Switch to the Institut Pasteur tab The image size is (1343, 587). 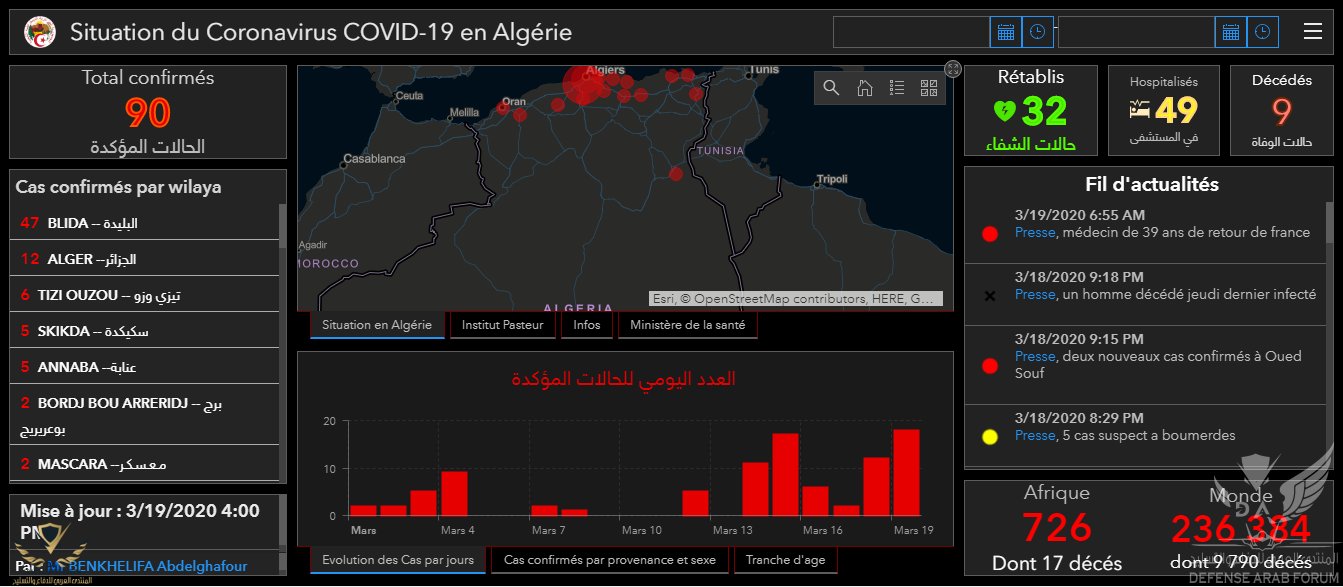pyautogui.click(x=503, y=325)
